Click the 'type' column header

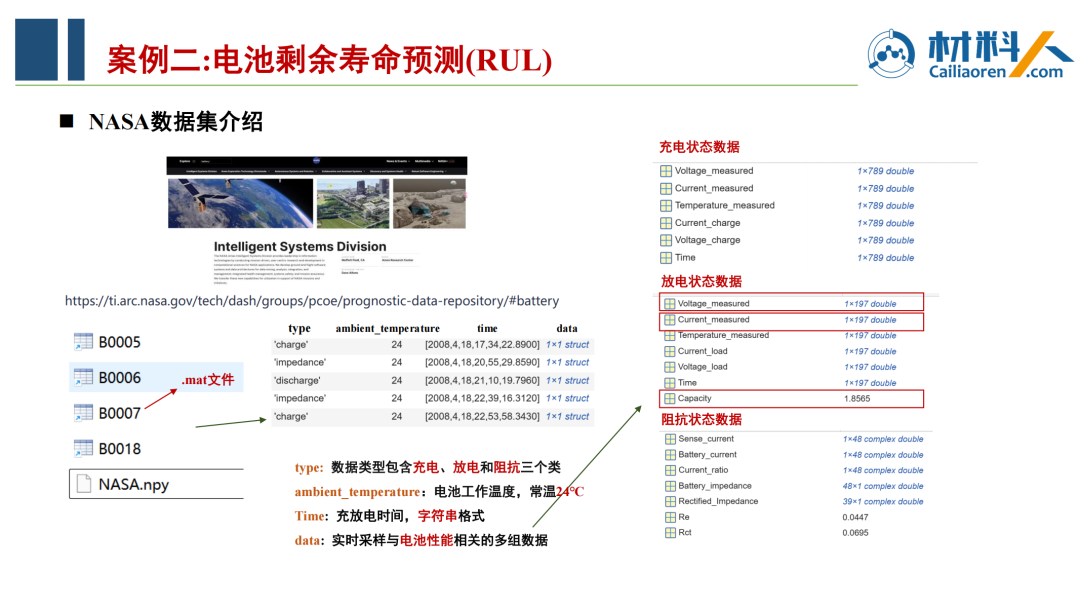click(299, 328)
